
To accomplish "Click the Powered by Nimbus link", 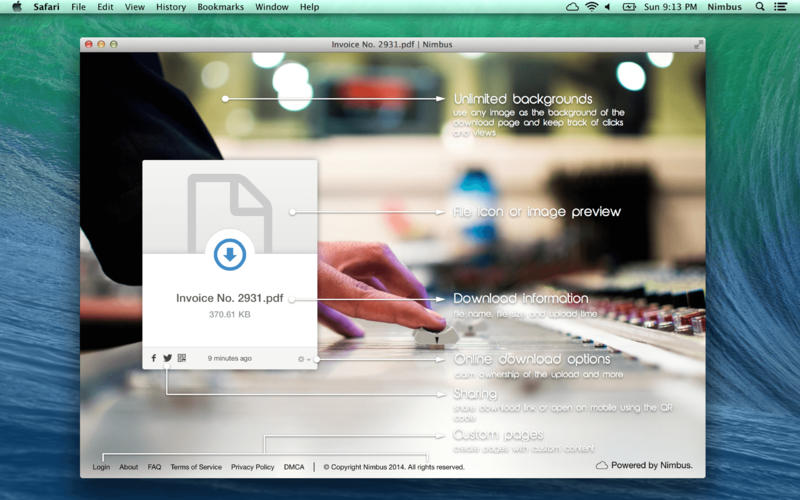I will [644, 465].
